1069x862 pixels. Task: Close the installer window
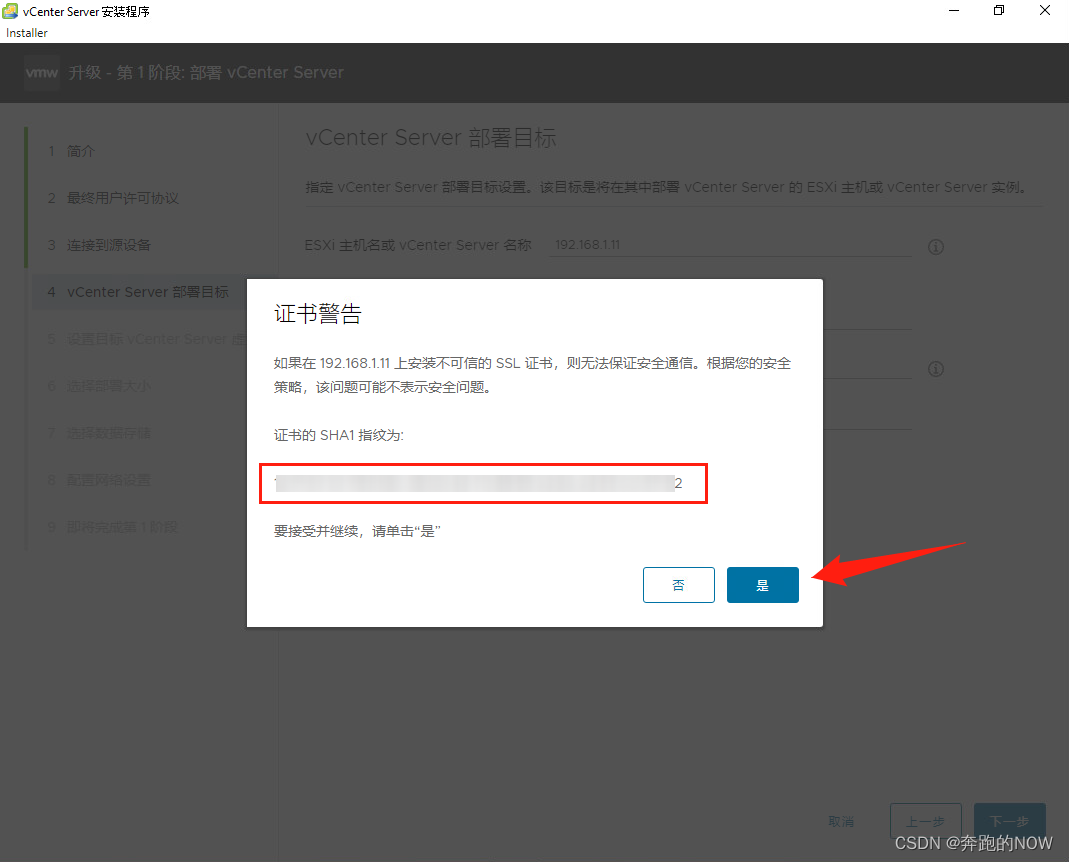pyautogui.click(x=1044, y=10)
